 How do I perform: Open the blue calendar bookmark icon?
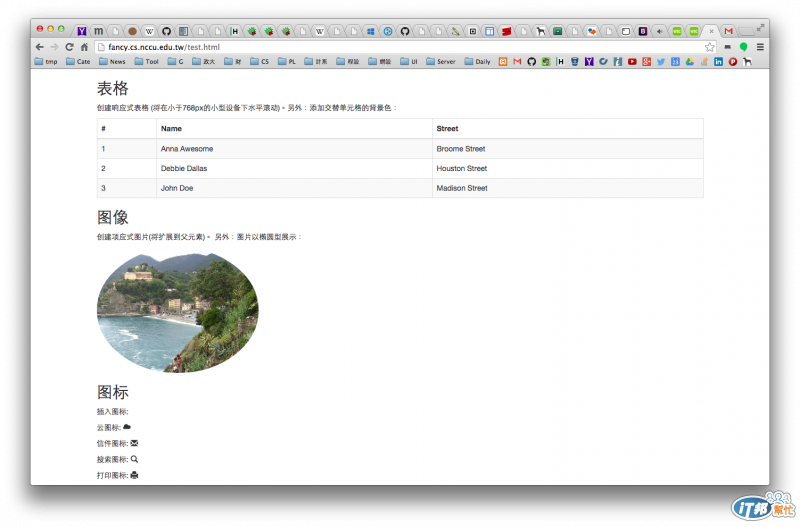pos(675,62)
